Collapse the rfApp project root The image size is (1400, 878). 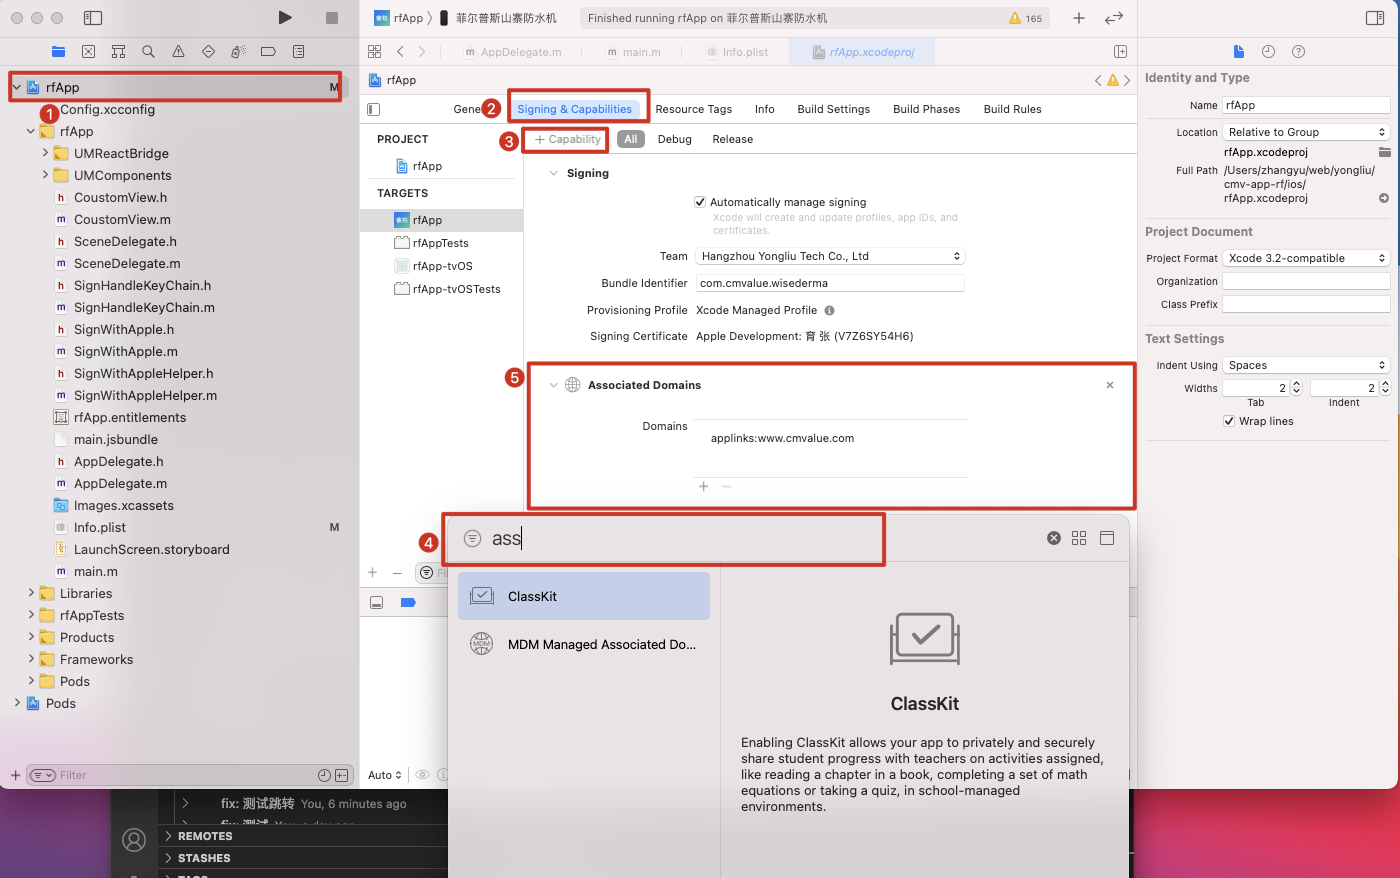coord(17,88)
